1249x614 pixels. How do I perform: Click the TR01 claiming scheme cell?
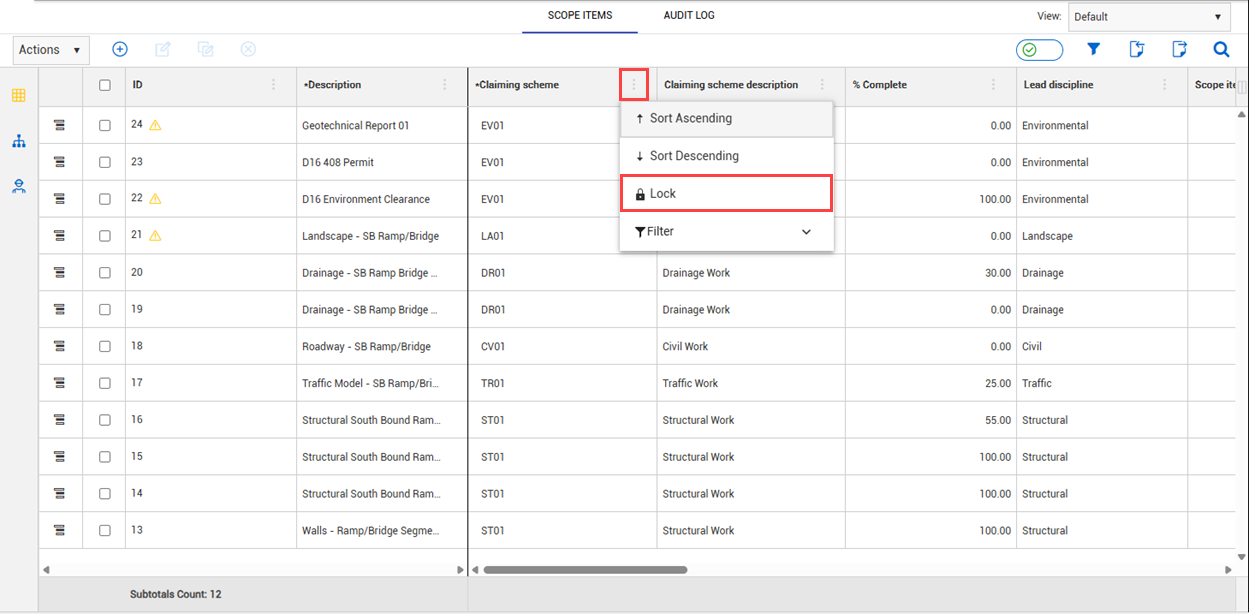[563, 383]
